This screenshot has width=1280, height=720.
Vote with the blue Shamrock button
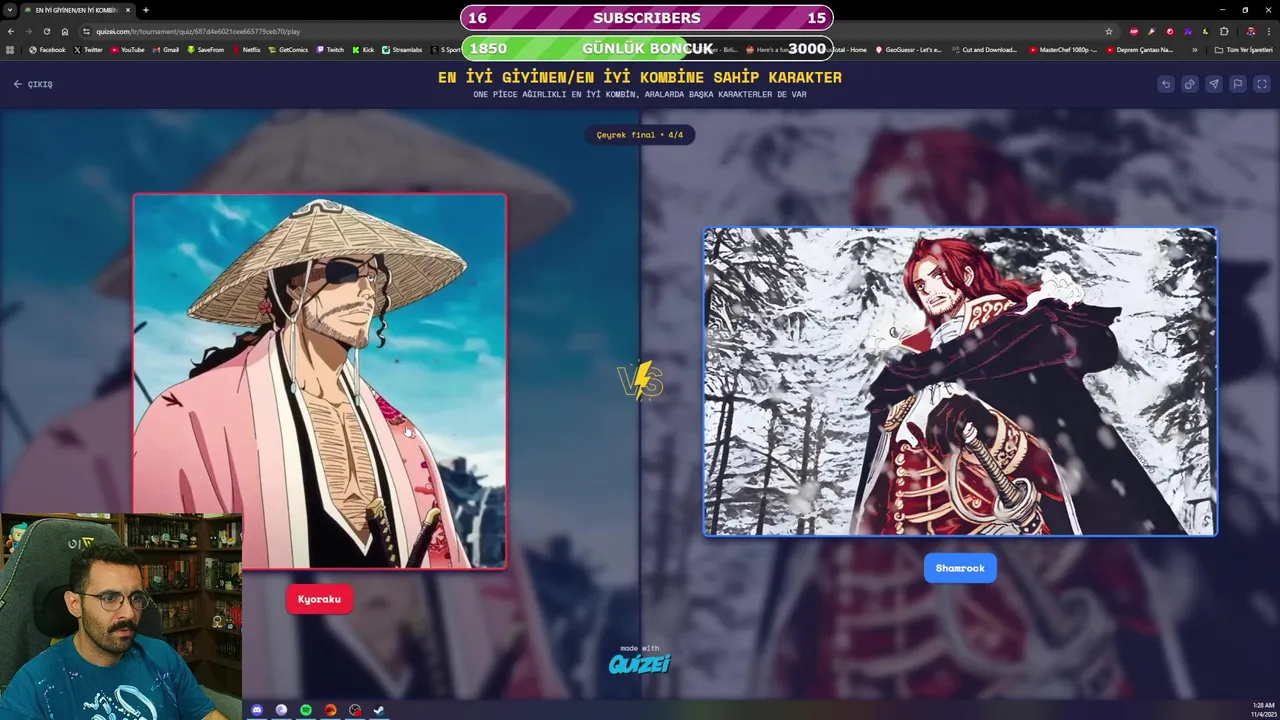click(x=960, y=568)
